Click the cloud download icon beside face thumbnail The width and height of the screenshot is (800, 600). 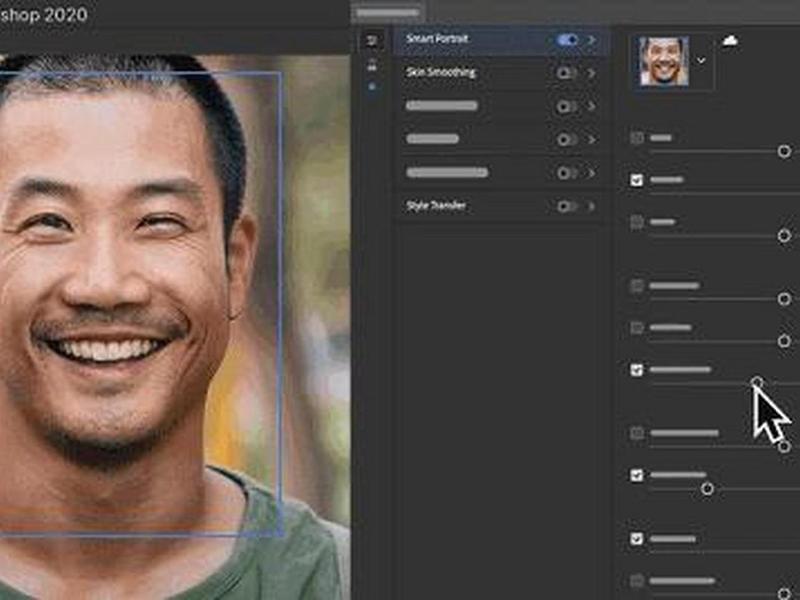tap(730, 40)
